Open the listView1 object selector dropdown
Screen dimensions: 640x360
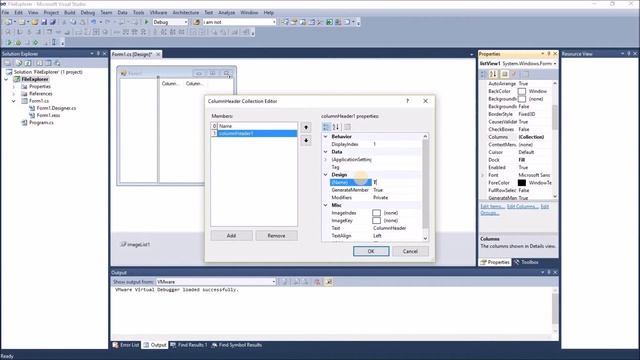click(x=555, y=64)
